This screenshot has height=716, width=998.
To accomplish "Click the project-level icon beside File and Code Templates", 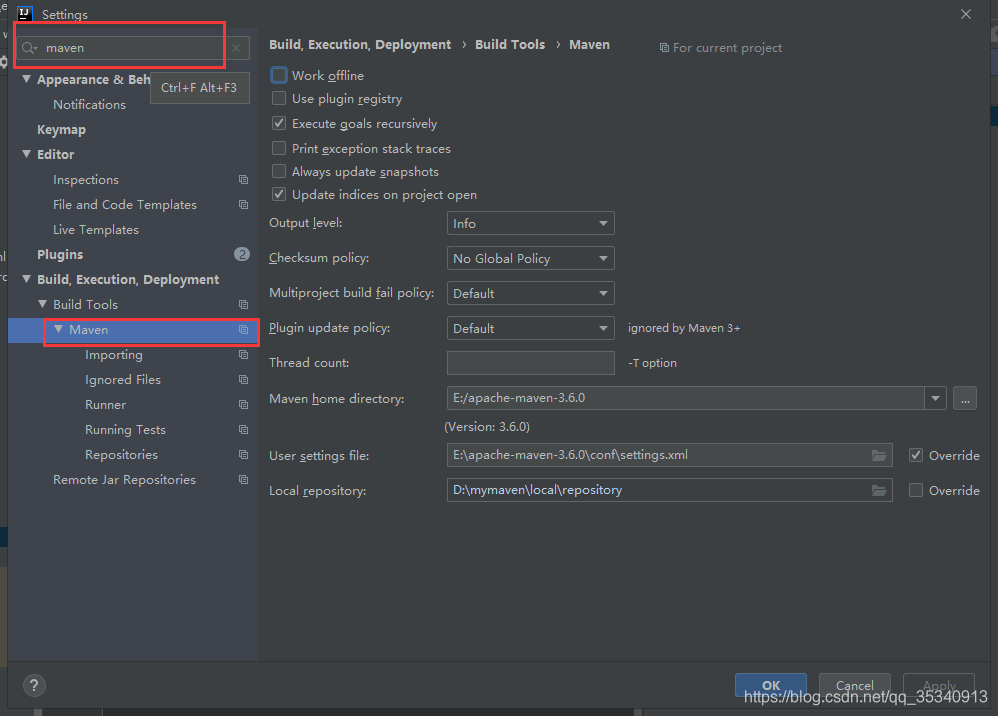I will tap(243, 204).
